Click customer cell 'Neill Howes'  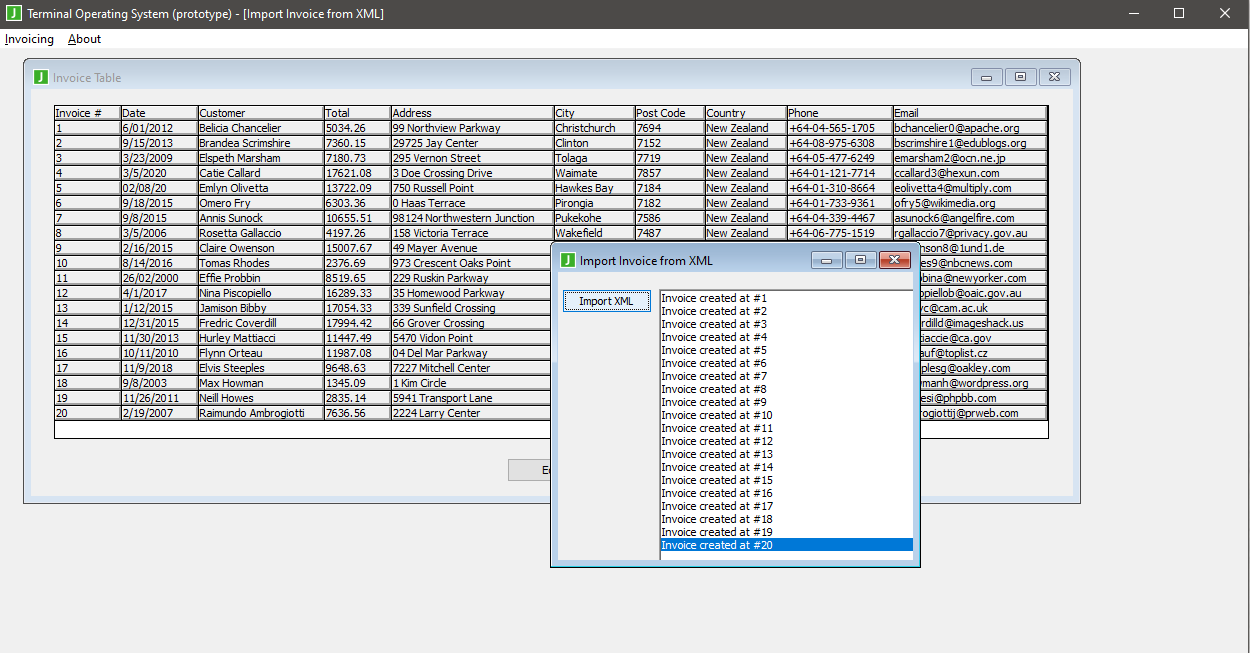click(260, 398)
